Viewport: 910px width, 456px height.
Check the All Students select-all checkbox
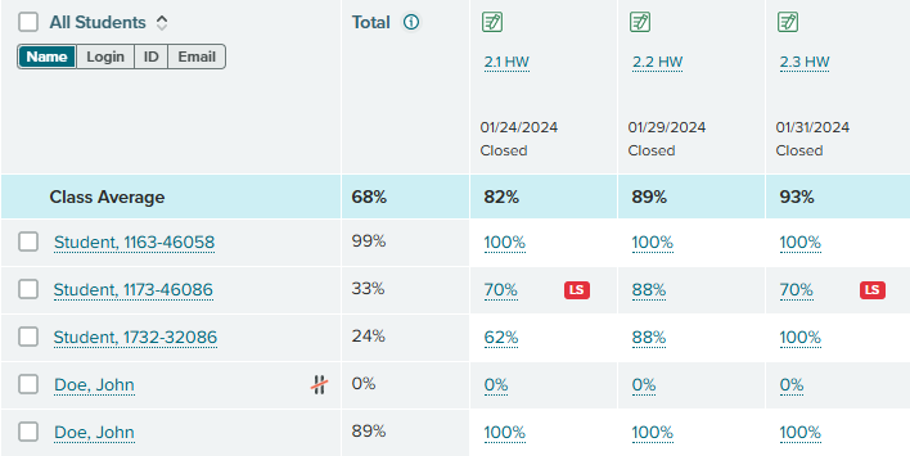28,22
